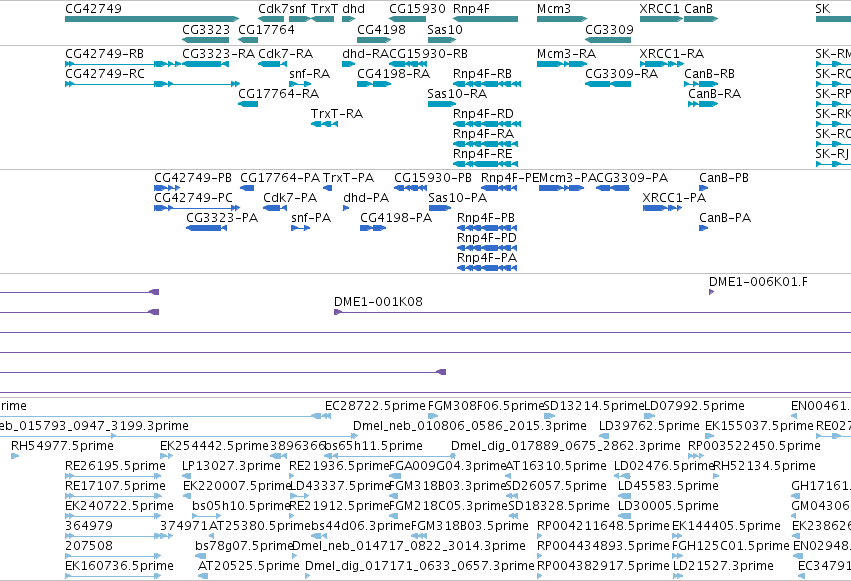Open the Rnp4F gene feature
This screenshot has width=851, height=581.
click(485, 19)
